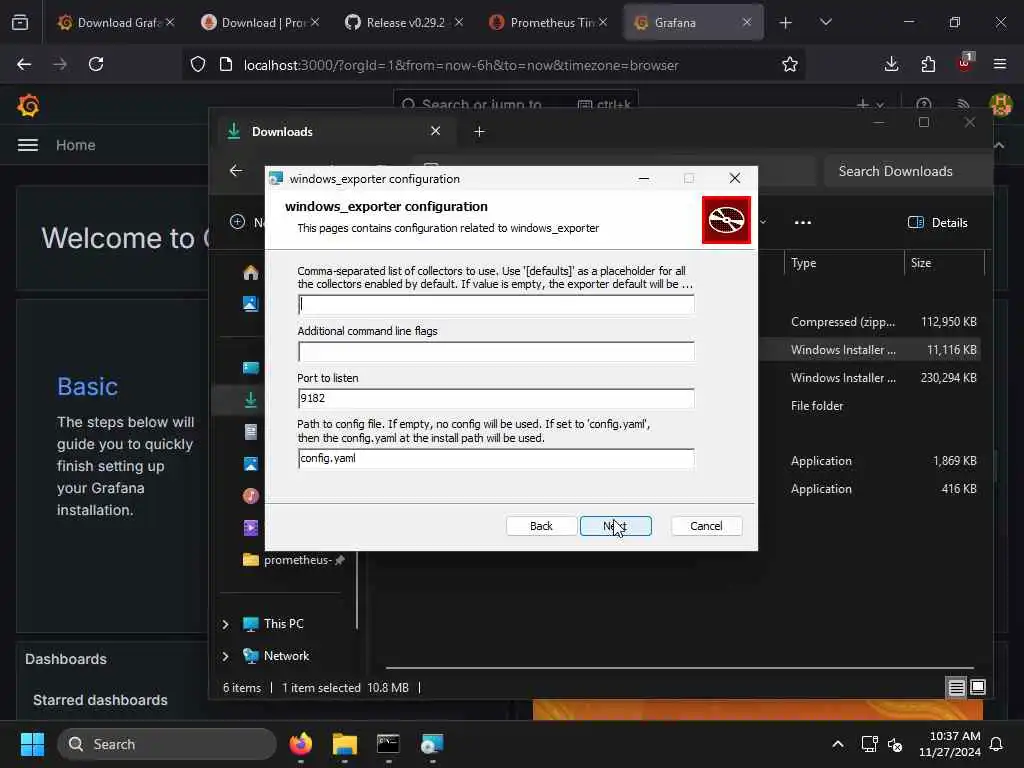The height and width of the screenshot is (768, 1024).
Task: Open the Documents icon in Explorer sidebar
Action: 251,432
